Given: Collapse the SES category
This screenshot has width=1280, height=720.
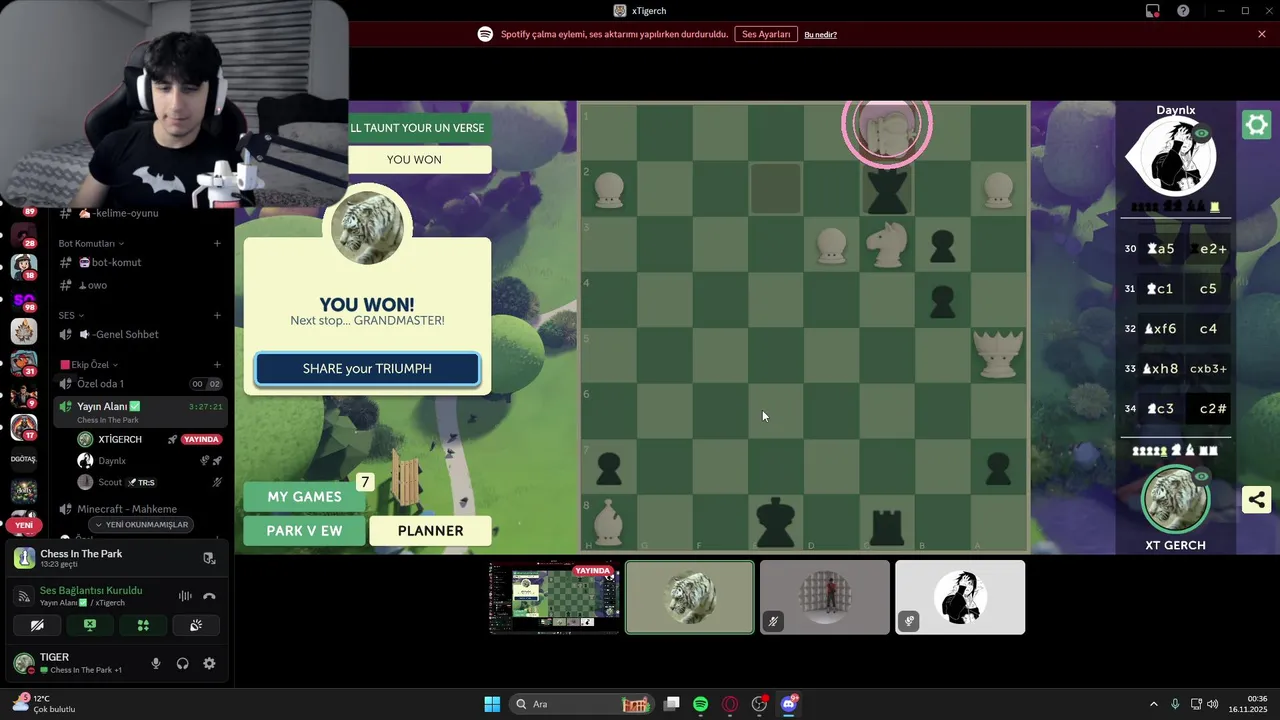Looking at the screenshot, I should pyautogui.click(x=71, y=315).
